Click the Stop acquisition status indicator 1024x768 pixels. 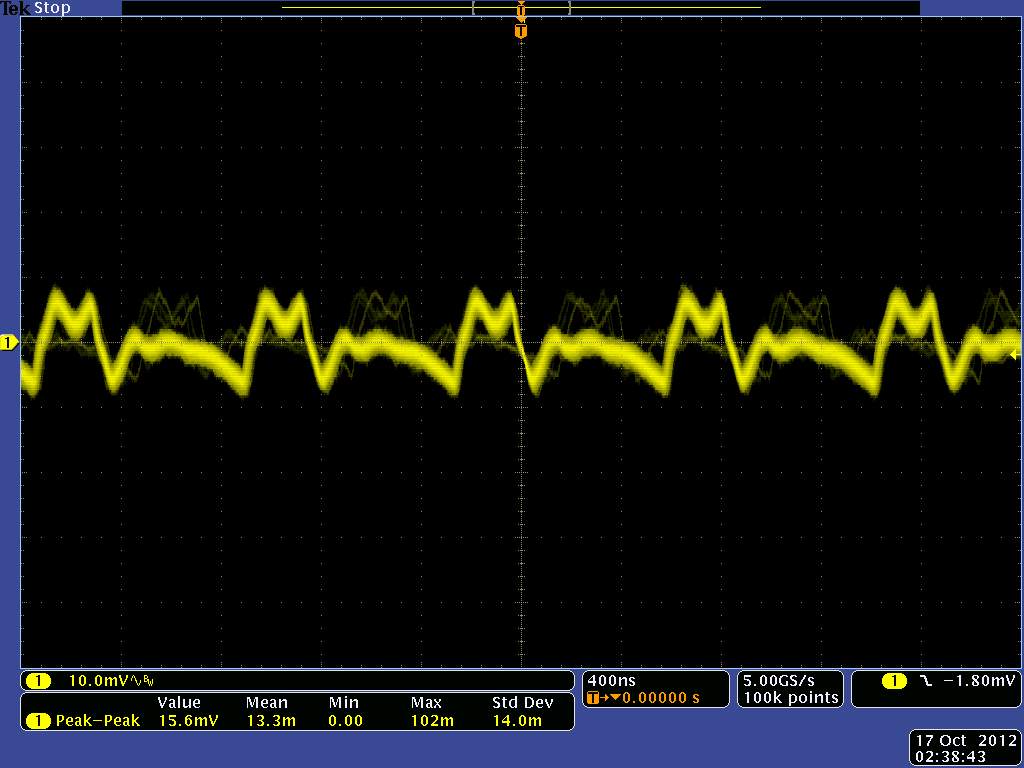click(x=52, y=8)
